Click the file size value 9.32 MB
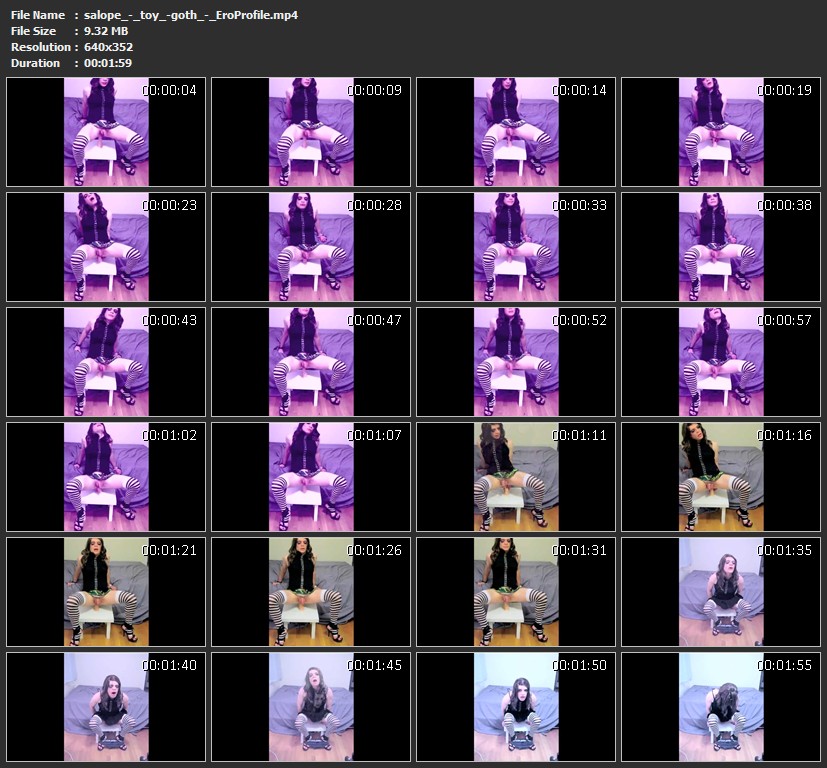 click(107, 31)
